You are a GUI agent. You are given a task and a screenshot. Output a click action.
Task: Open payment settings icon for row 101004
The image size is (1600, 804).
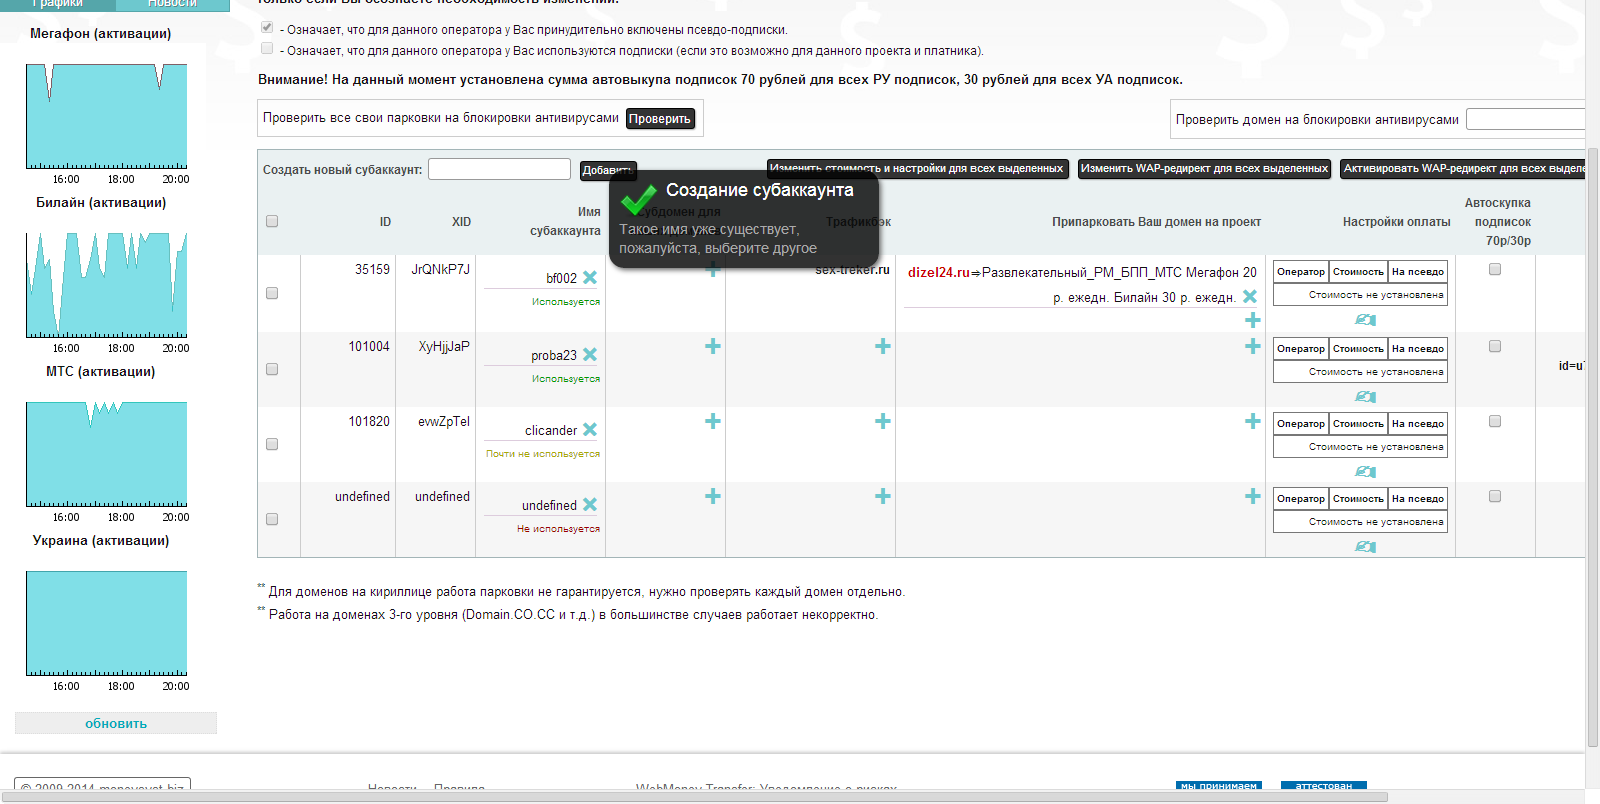(1365, 397)
